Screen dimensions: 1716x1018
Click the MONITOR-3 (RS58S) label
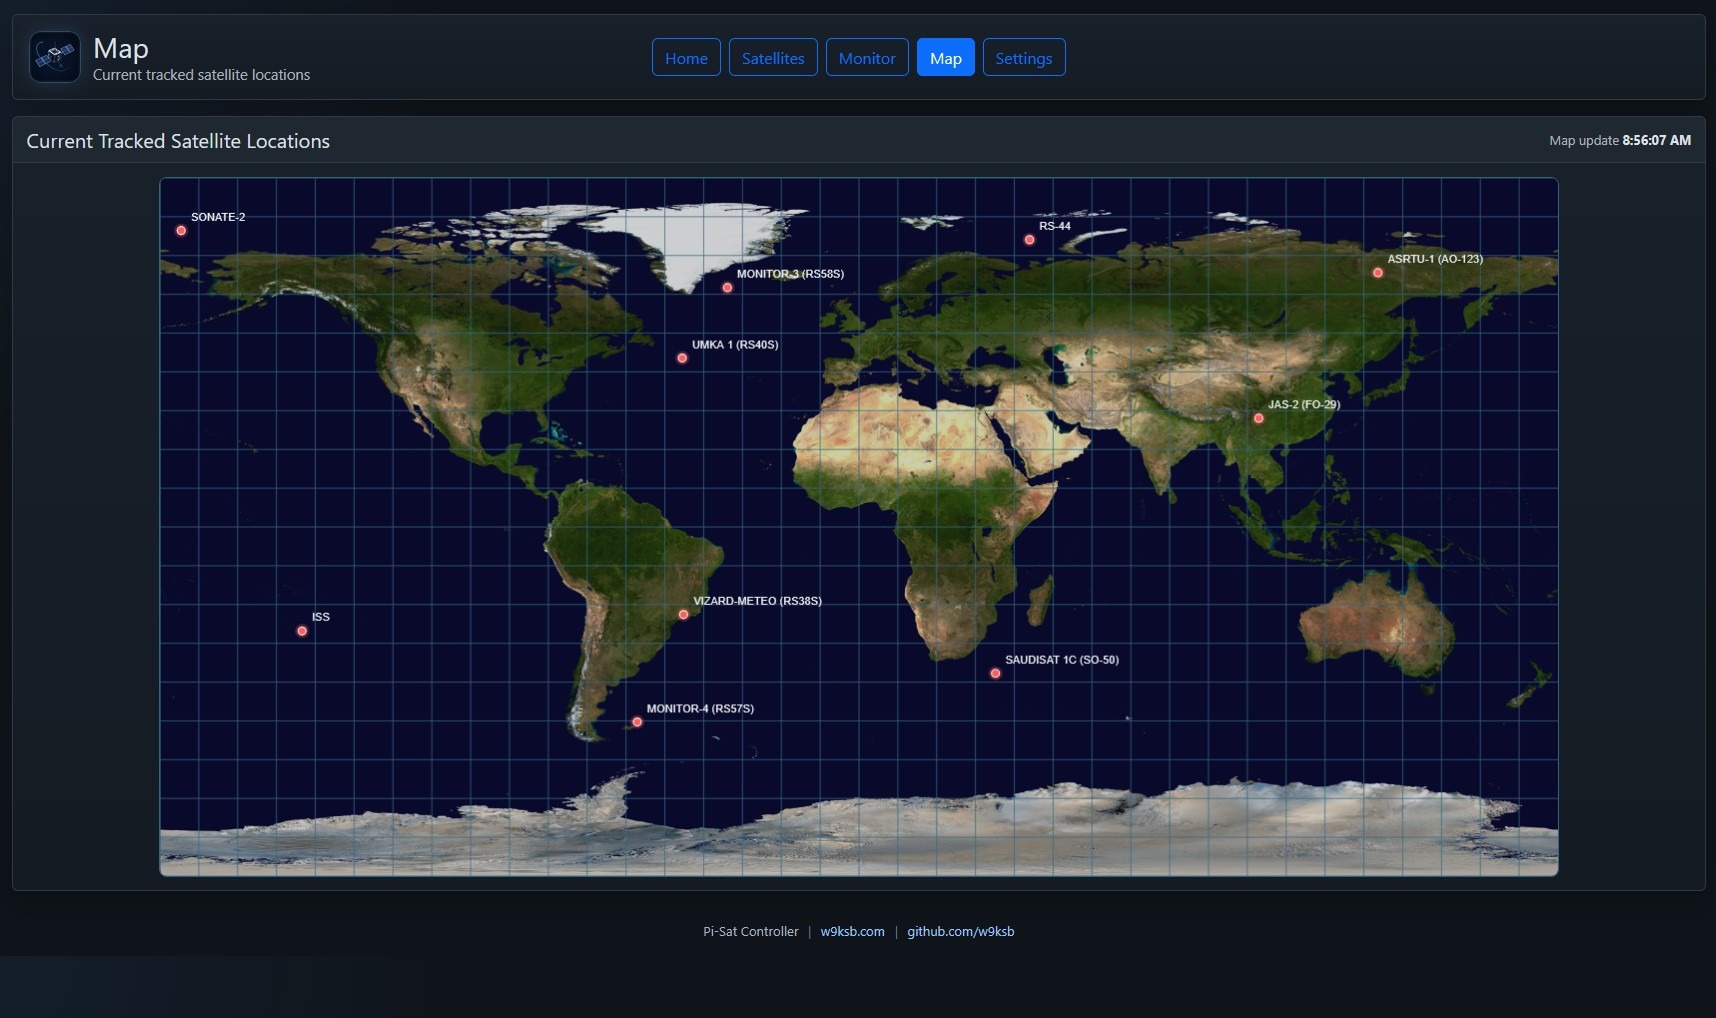790,274
